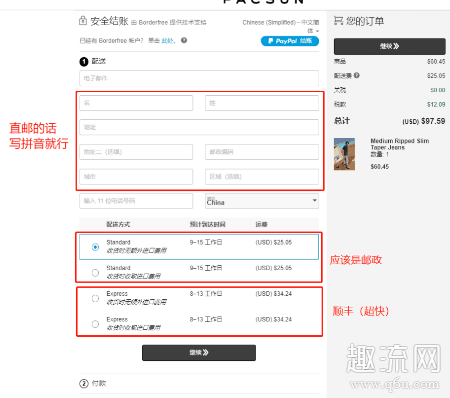Click the shopping cart icon beside your order
The height and width of the screenshot is (398, 450).
tap(338, 21)
